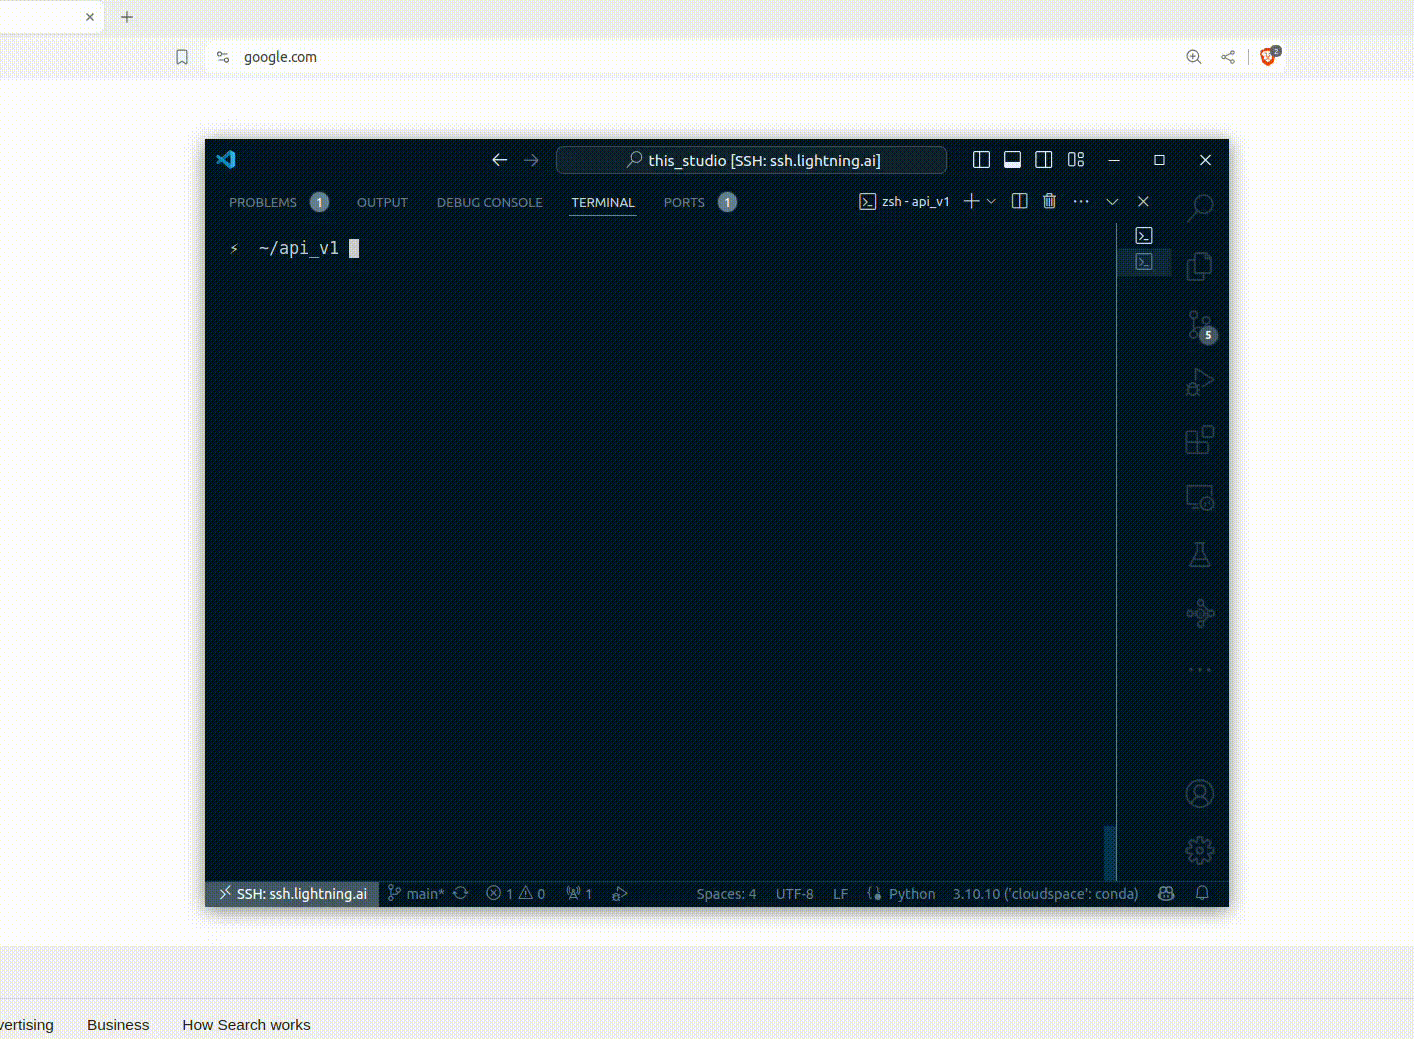The height and width of the screenshot is (1039, 1414).
Task: Open Source Control with 5 badge
Action: point(1200,325)
